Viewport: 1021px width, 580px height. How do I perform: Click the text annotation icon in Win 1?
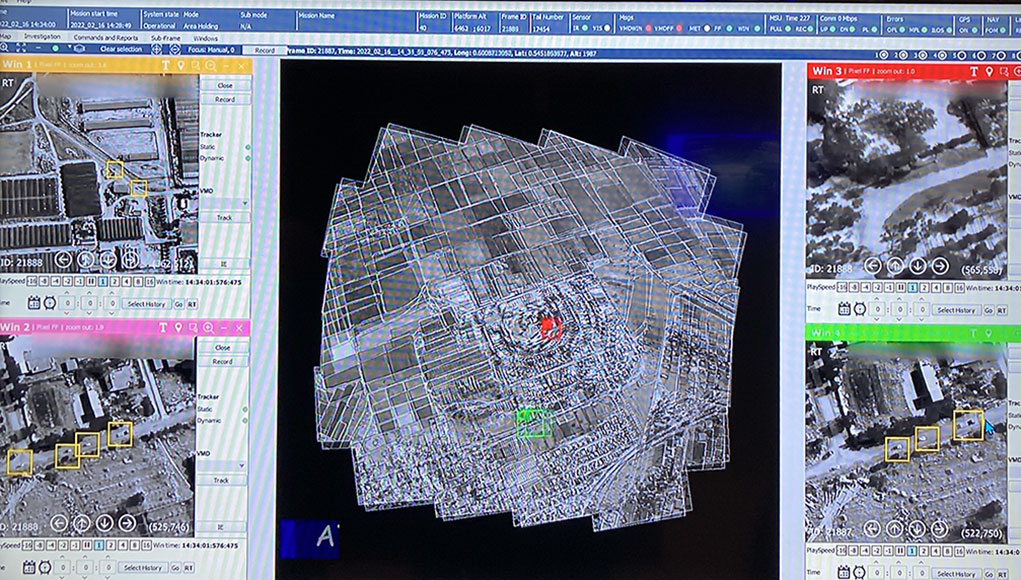(165, 65)
